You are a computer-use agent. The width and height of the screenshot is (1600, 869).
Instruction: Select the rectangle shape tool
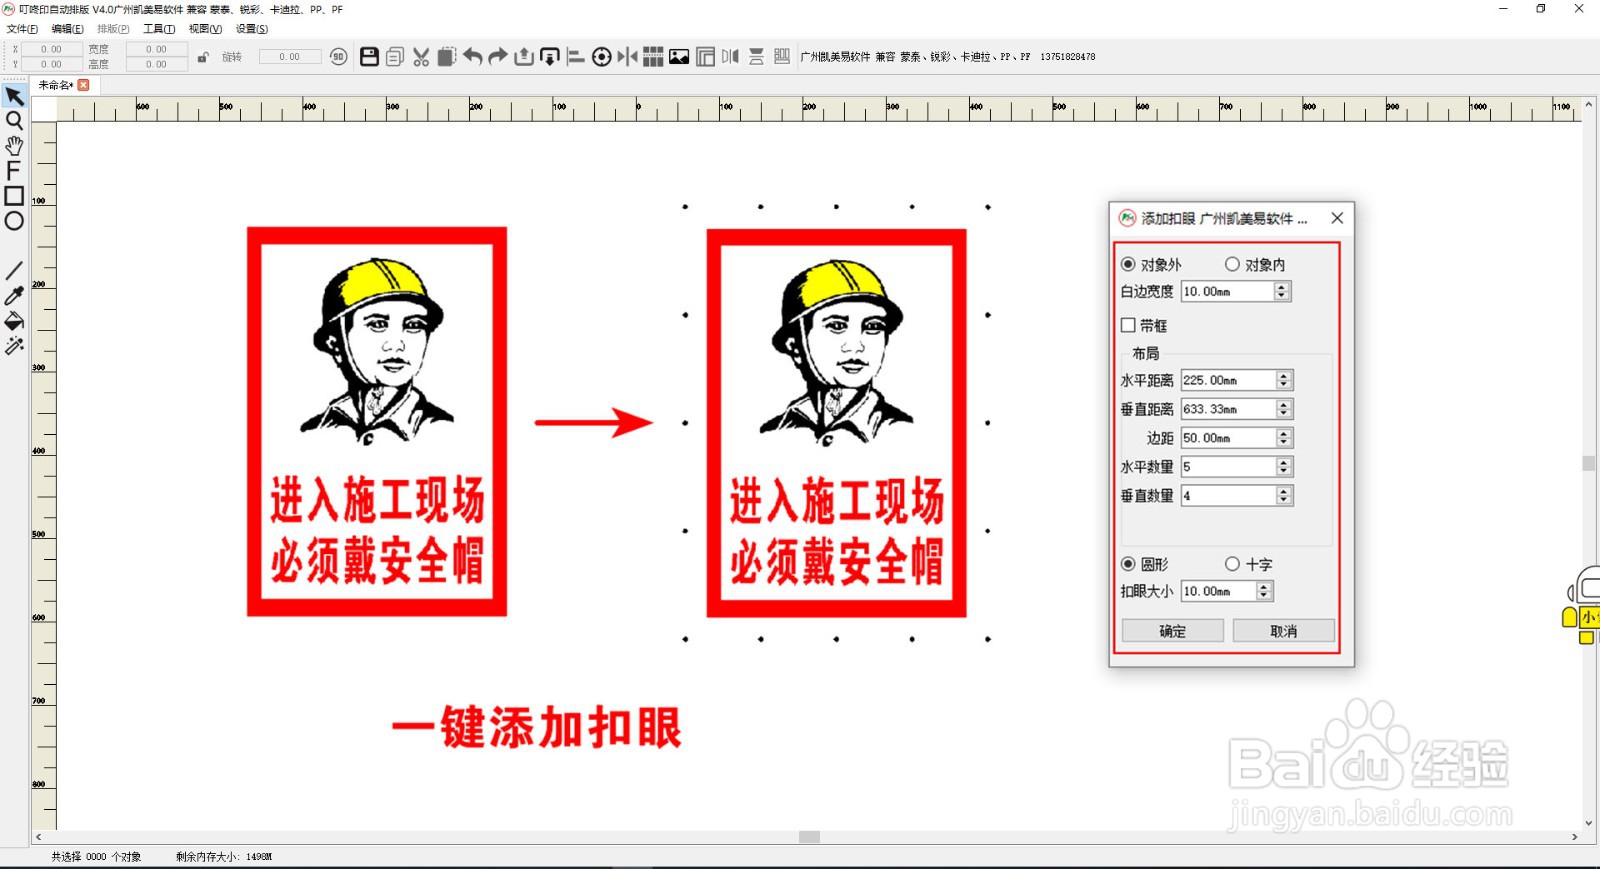click(x=14, y=196)
